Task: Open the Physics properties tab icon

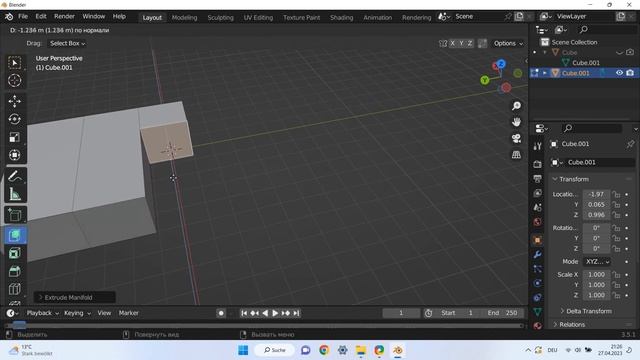Action: pos(538,283)
